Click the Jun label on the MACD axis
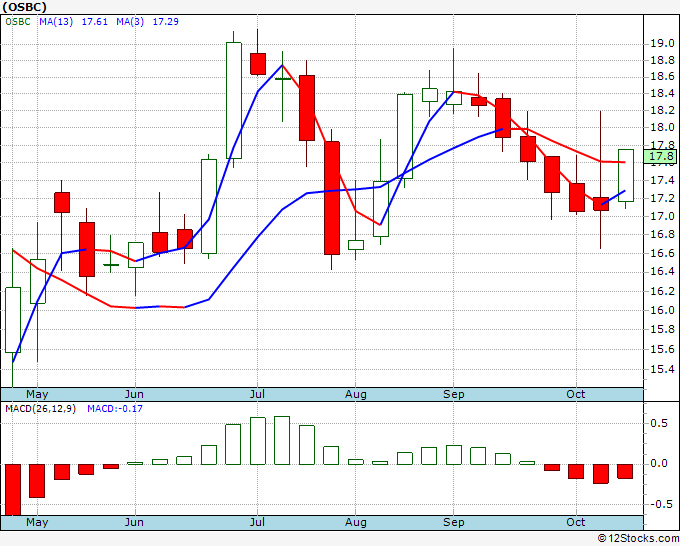The width and height of the screenshot is (680, 546). (x=134, y=522)
